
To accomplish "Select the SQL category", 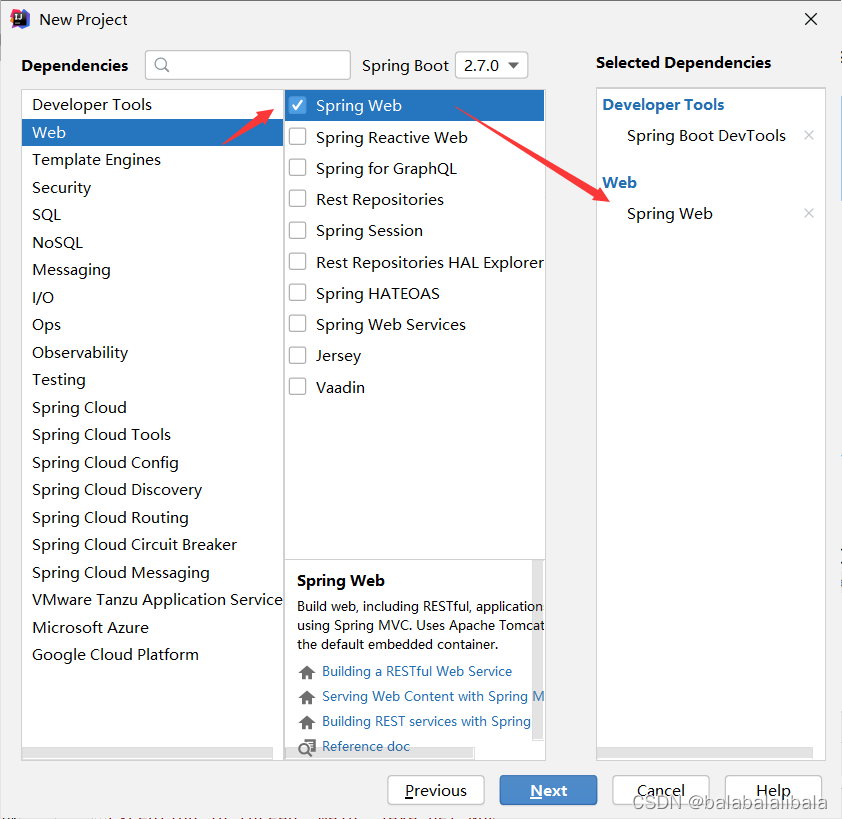I will (153, 215).
